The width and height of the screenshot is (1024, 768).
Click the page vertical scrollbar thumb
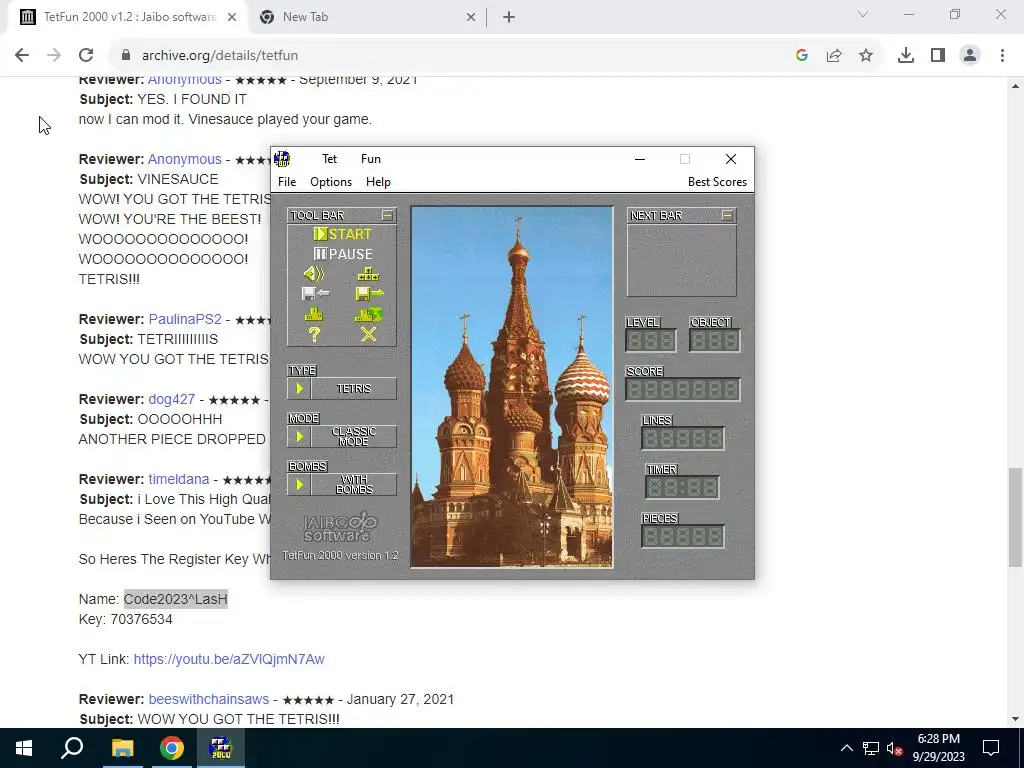tap(1015, 517)
